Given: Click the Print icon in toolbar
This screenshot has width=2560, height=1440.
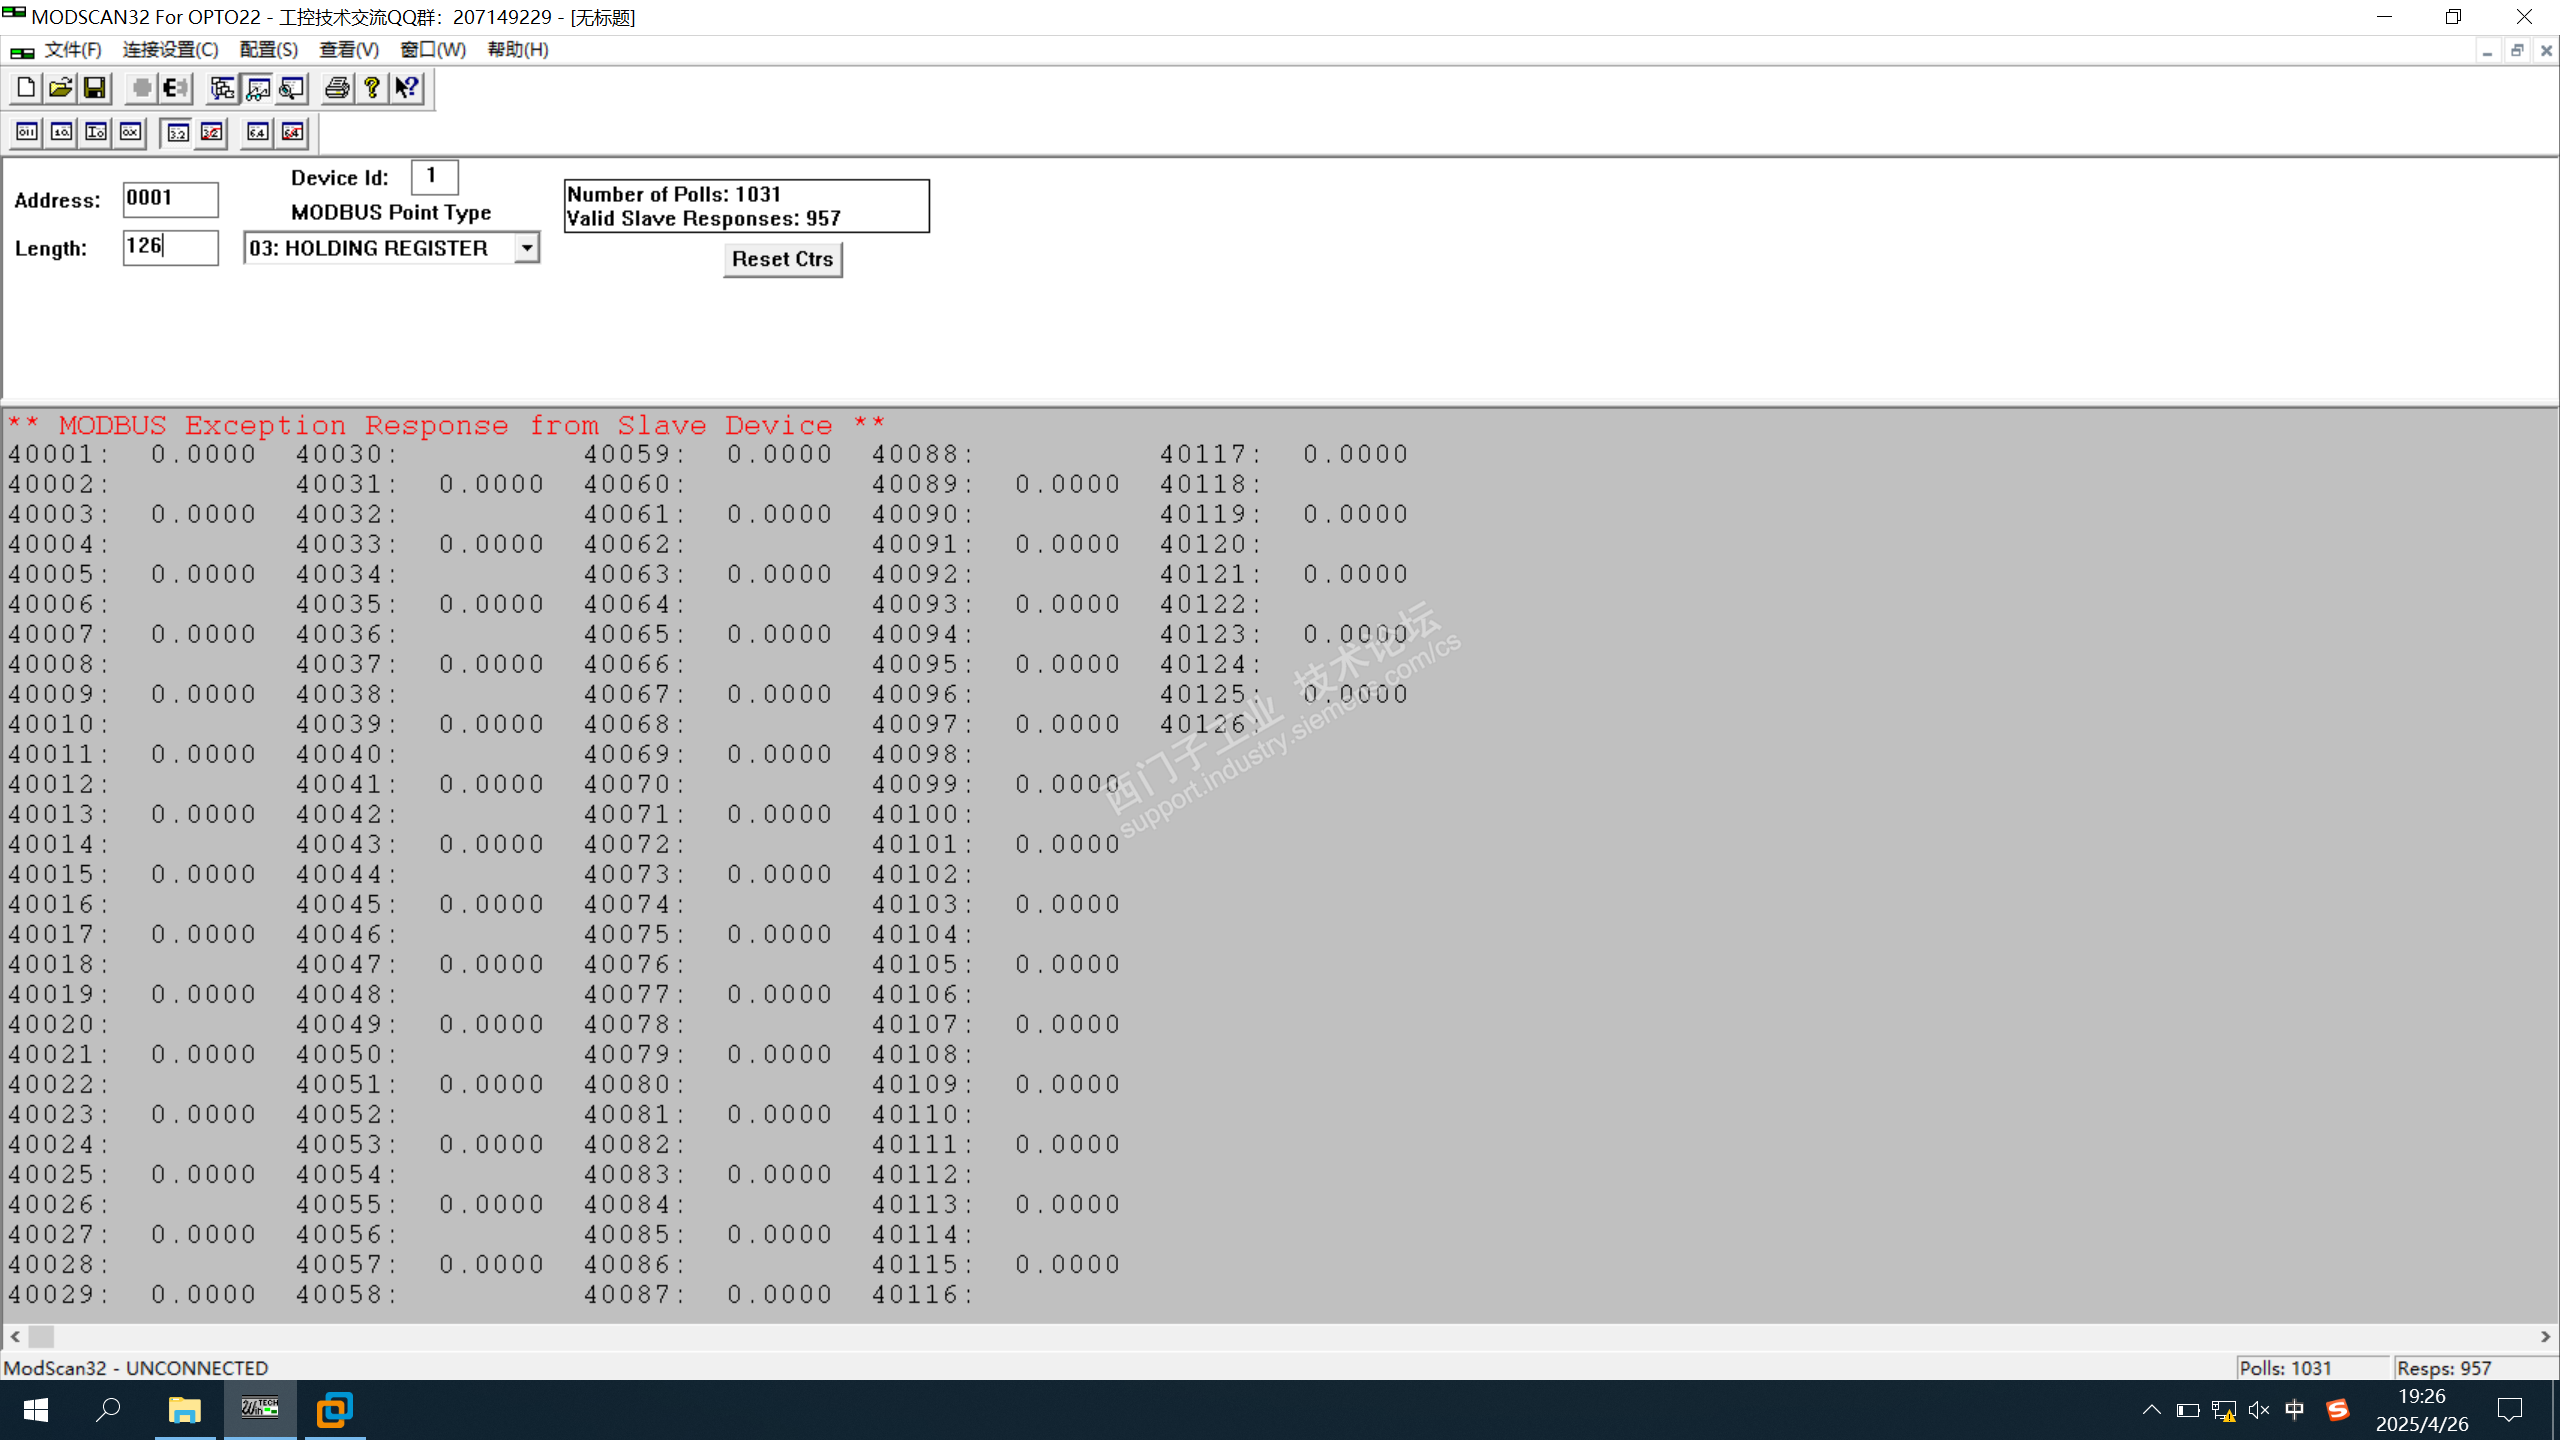Looking at the screenshot, I should (x=337, y=88).
